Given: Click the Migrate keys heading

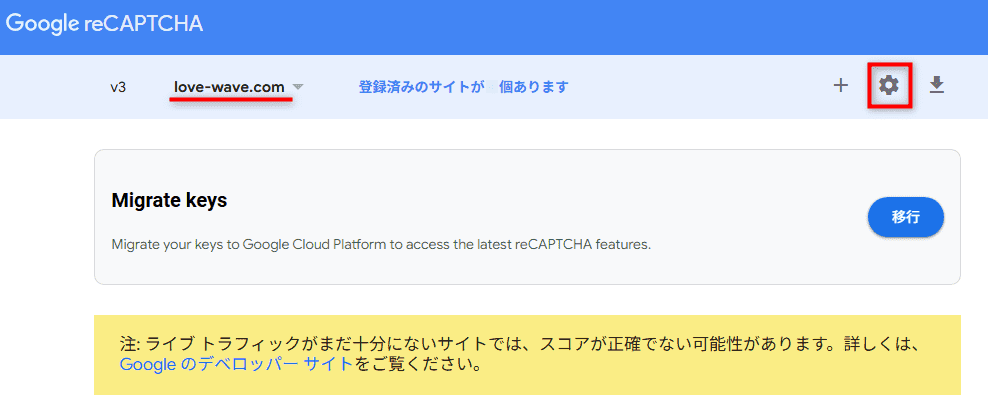Looking at the screenshot, I should point(169,201).
